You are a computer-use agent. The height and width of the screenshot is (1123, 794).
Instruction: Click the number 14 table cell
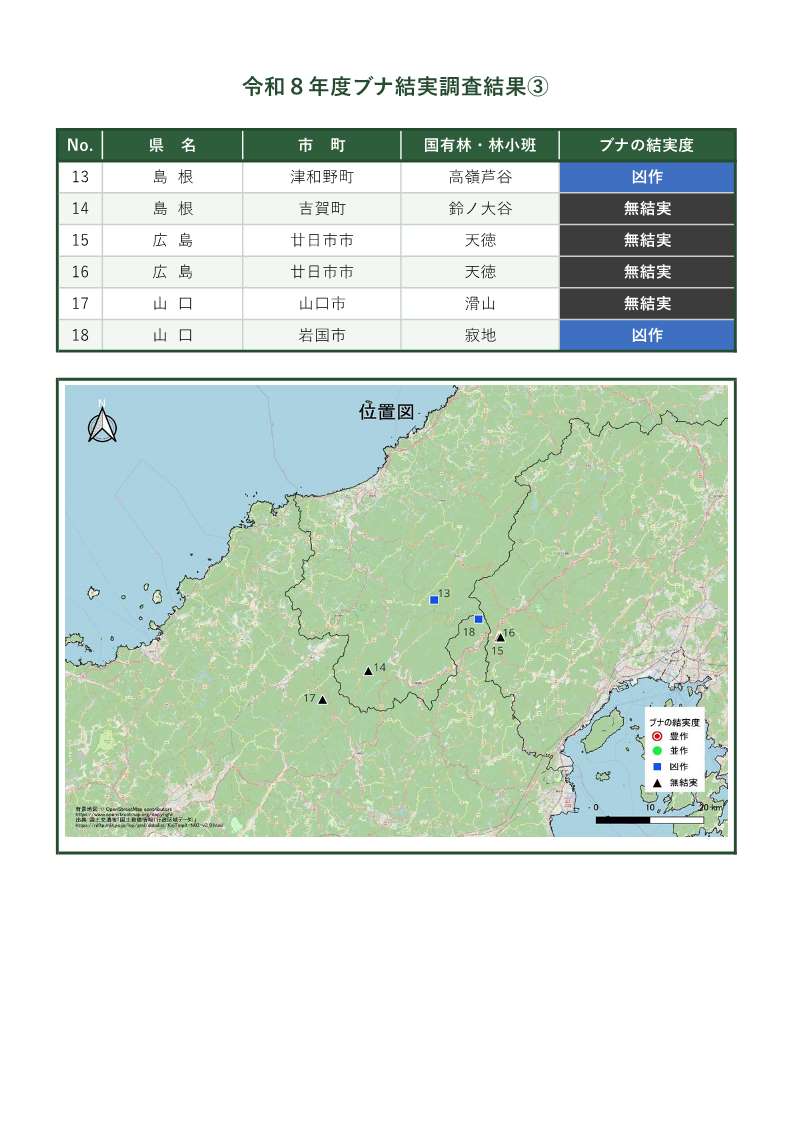pos(80,208)
